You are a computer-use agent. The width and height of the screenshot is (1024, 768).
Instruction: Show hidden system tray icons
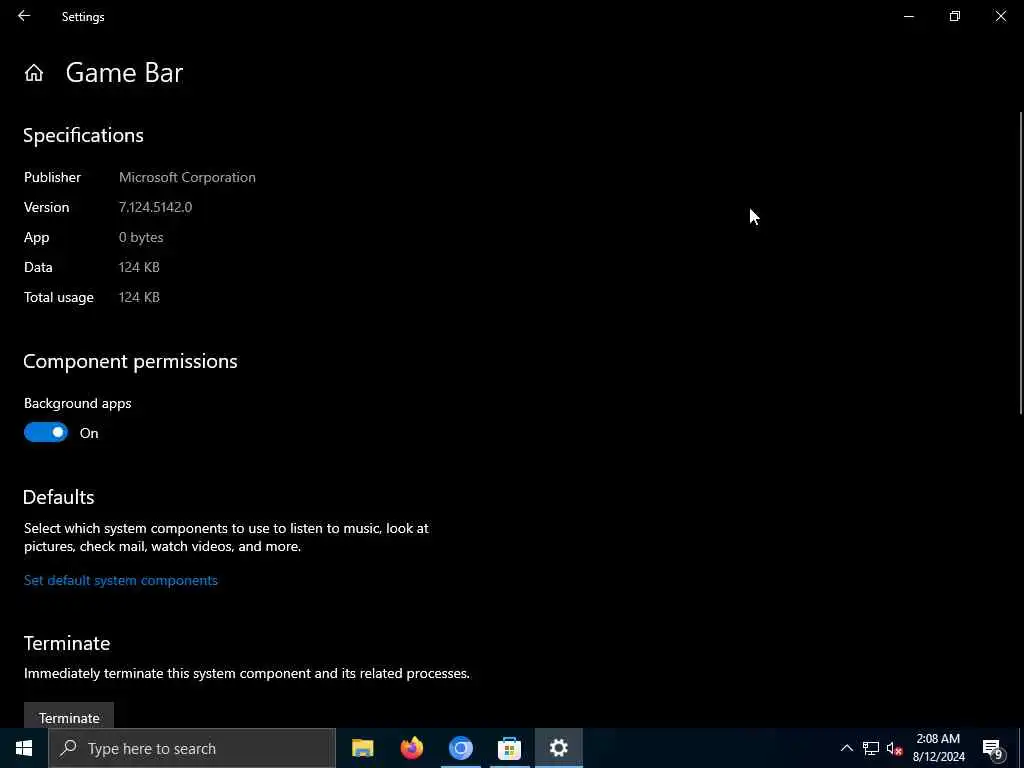click(846, 748)
